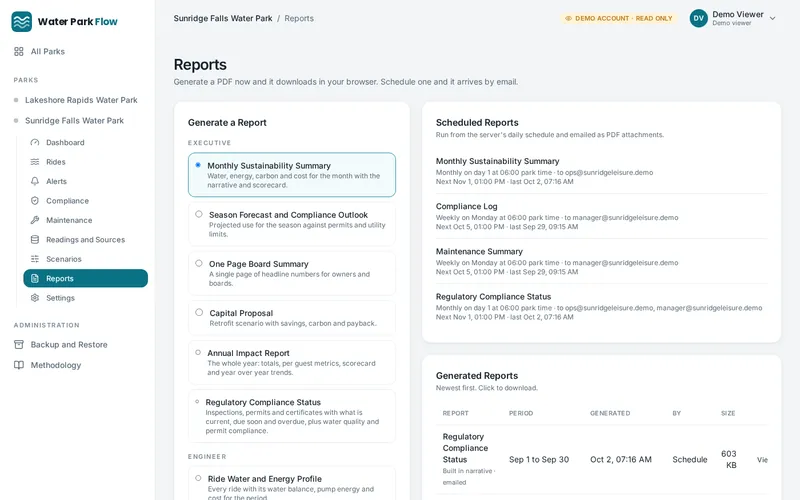Select the Capital Proposal radio button
Screen dimensions: 800x500
tap(199, 312)
